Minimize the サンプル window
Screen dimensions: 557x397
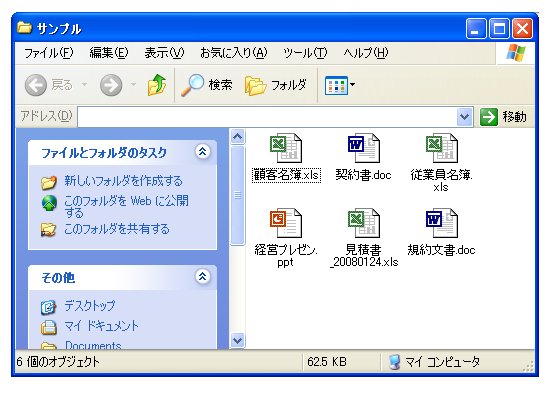[x=476, y=28]
